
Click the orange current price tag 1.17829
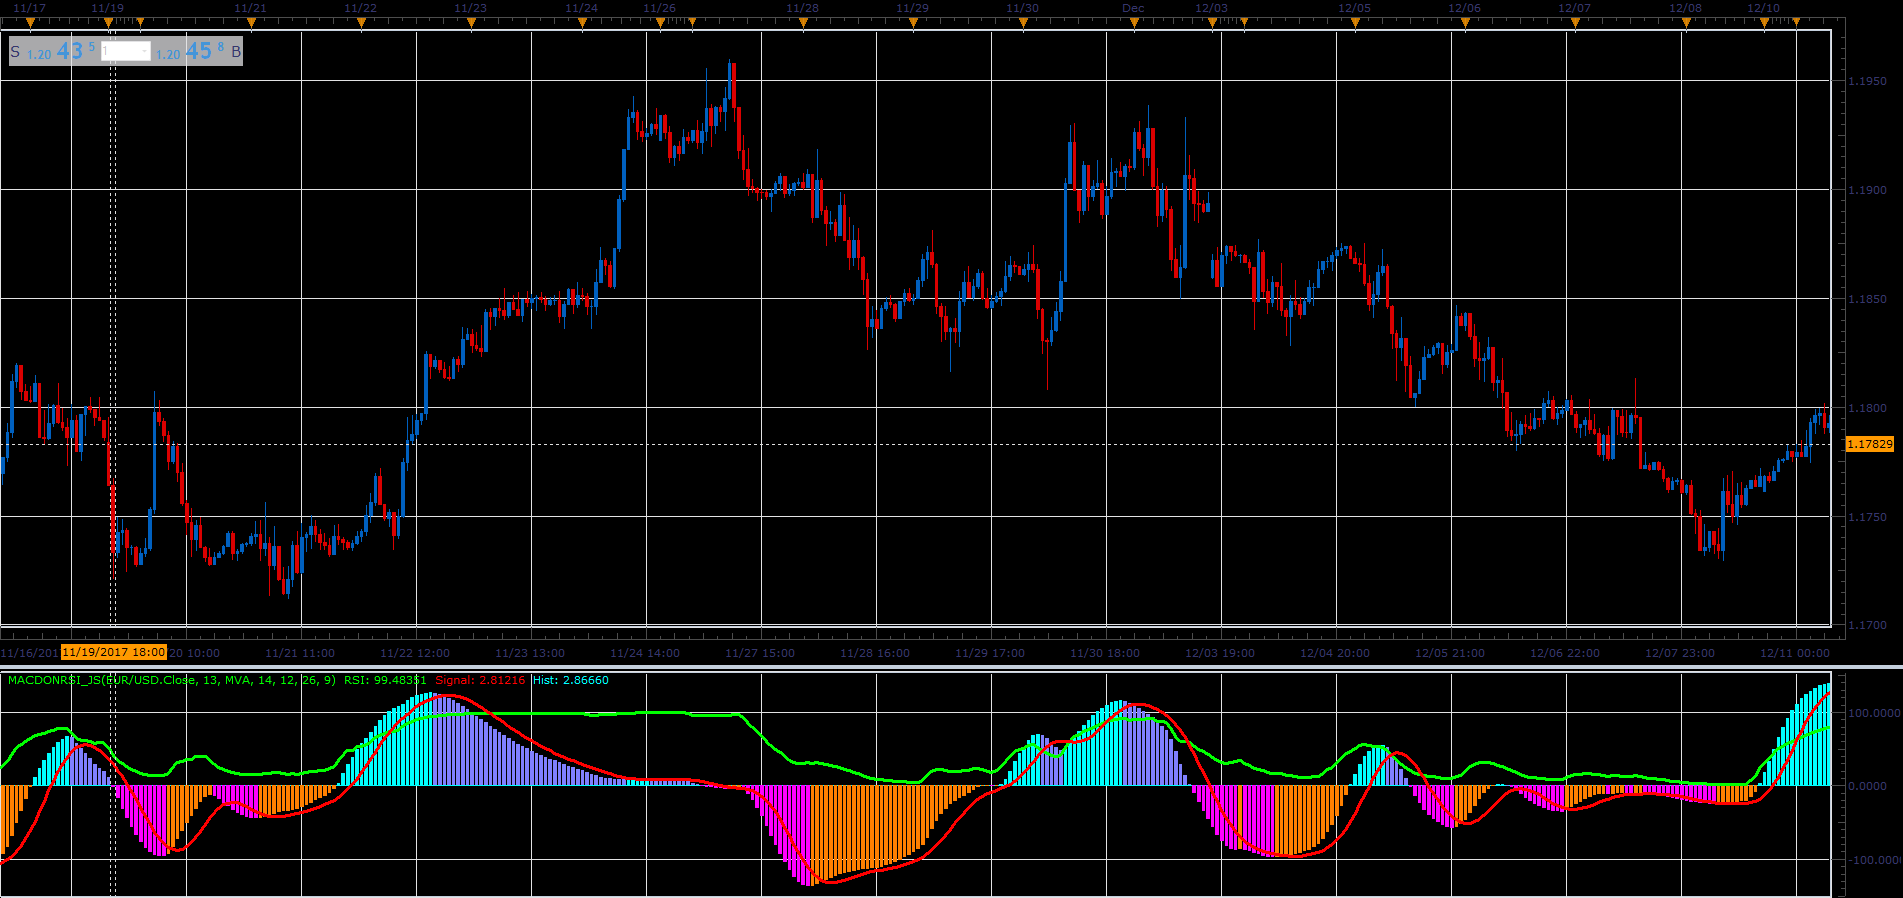point(1869,444)
